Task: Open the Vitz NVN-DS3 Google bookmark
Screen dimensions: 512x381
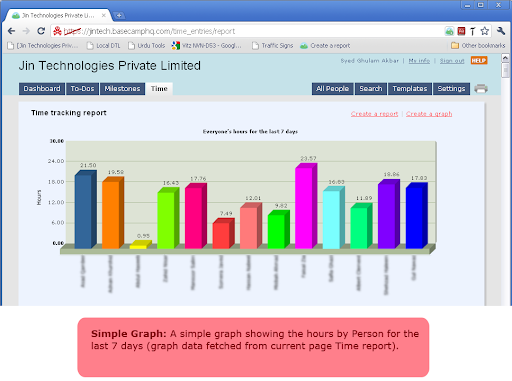Action: click(x=206, y=46)
